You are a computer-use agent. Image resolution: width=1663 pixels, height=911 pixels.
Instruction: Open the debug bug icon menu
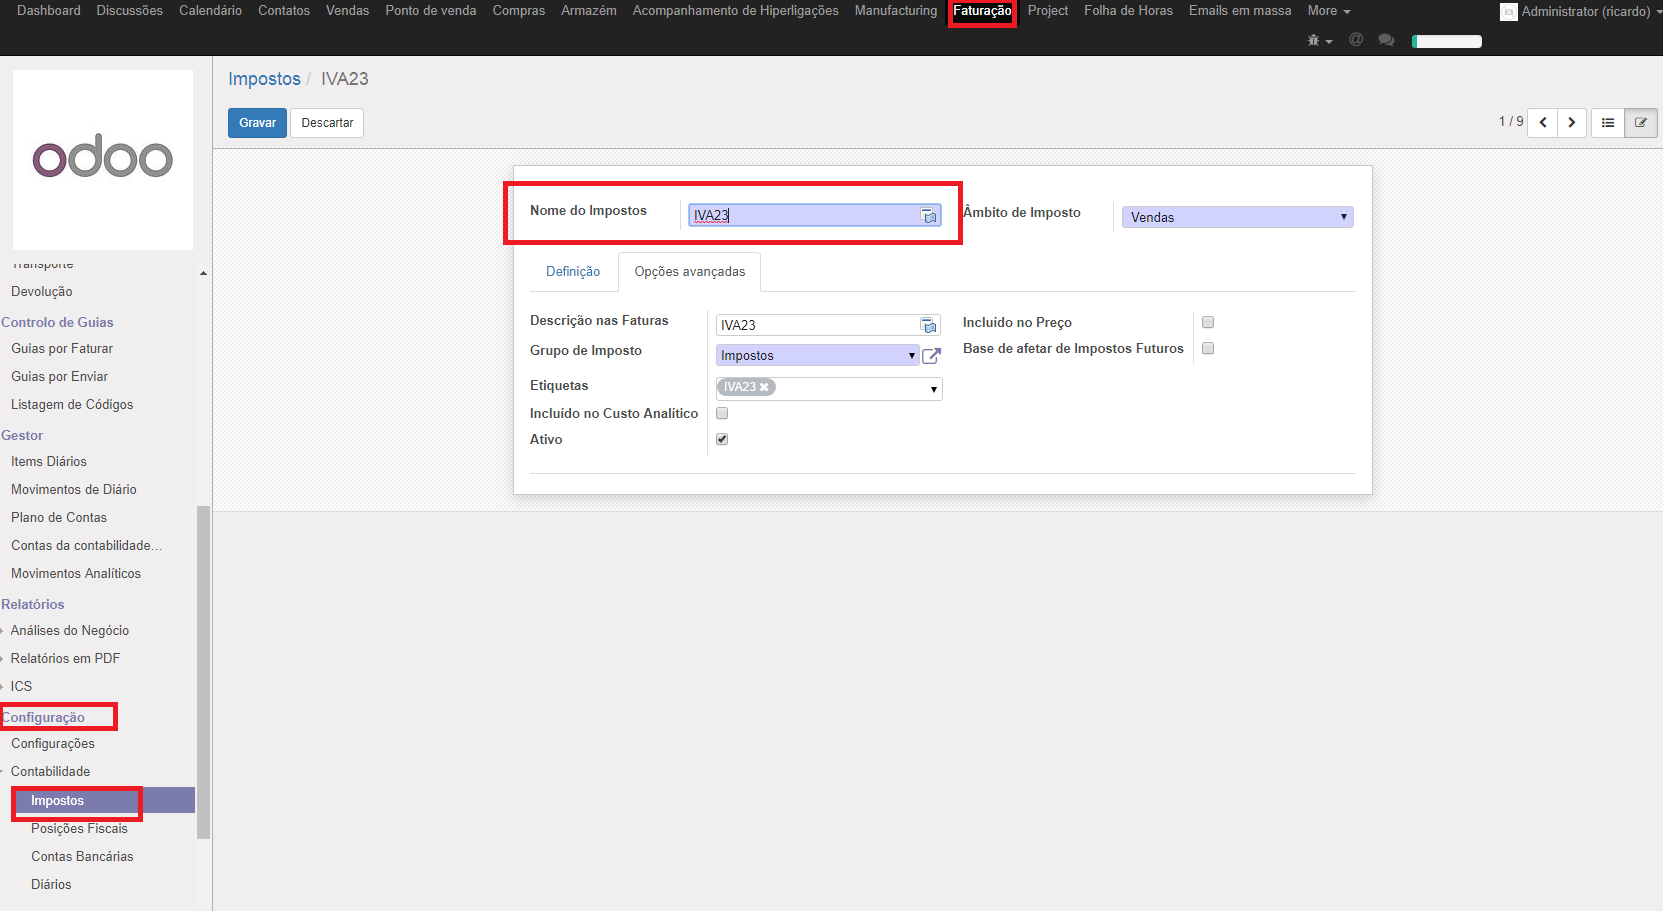pos(1318,41)
